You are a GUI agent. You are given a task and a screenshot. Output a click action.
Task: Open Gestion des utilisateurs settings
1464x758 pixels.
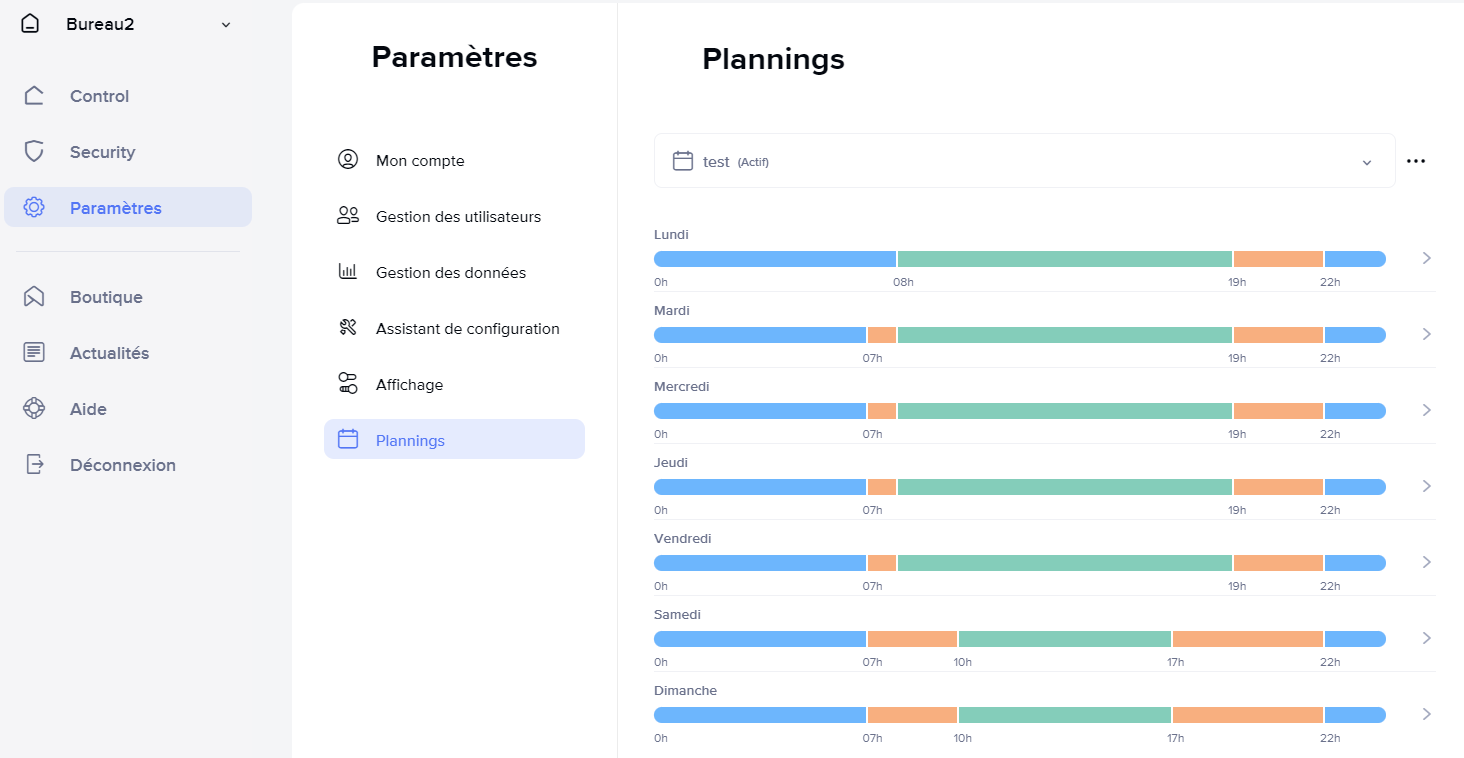[x=458, y=217]
